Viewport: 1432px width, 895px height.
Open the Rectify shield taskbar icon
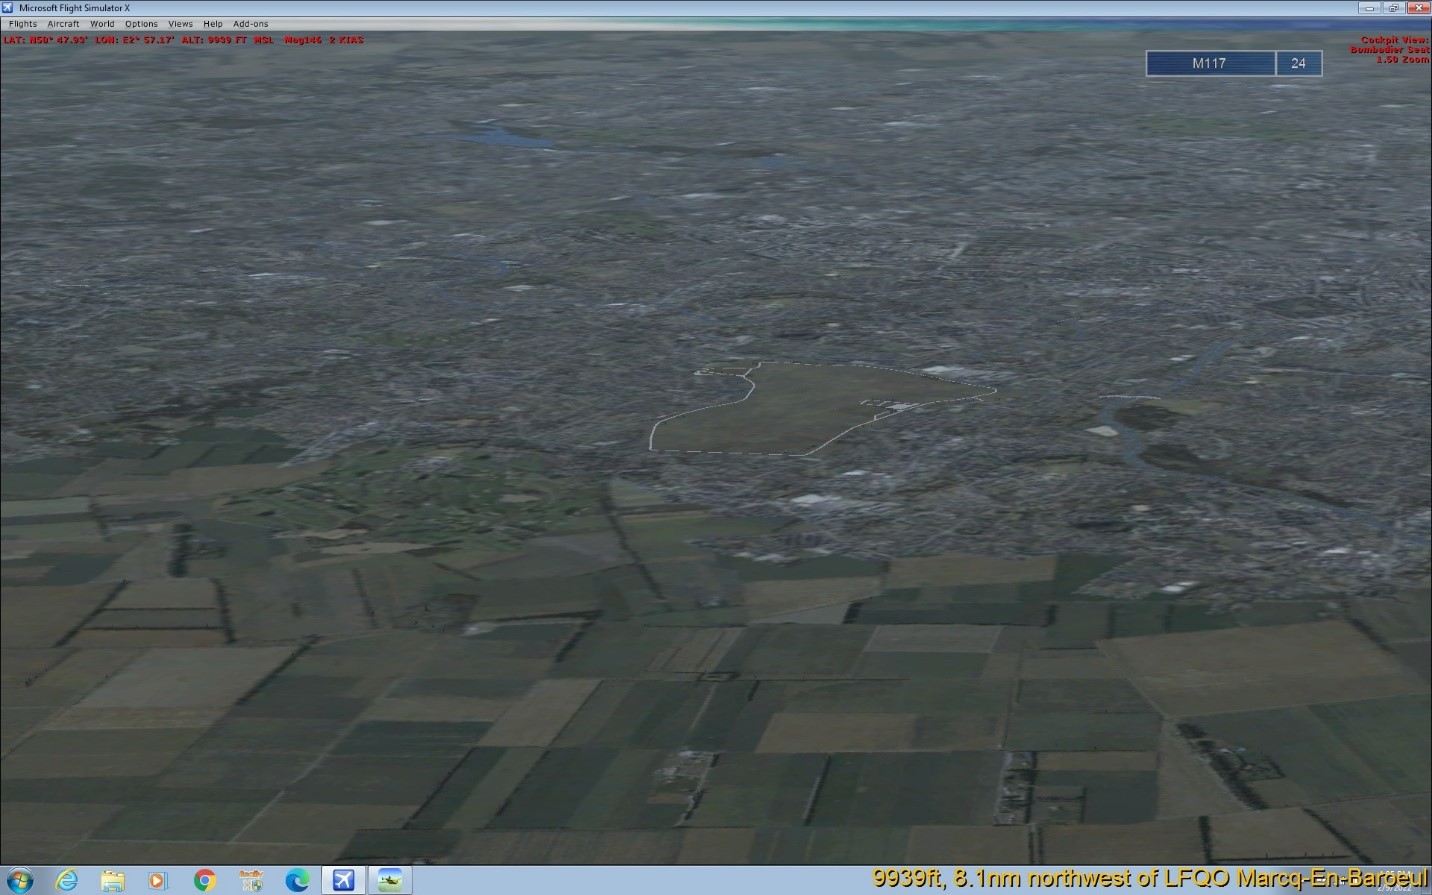251,880
